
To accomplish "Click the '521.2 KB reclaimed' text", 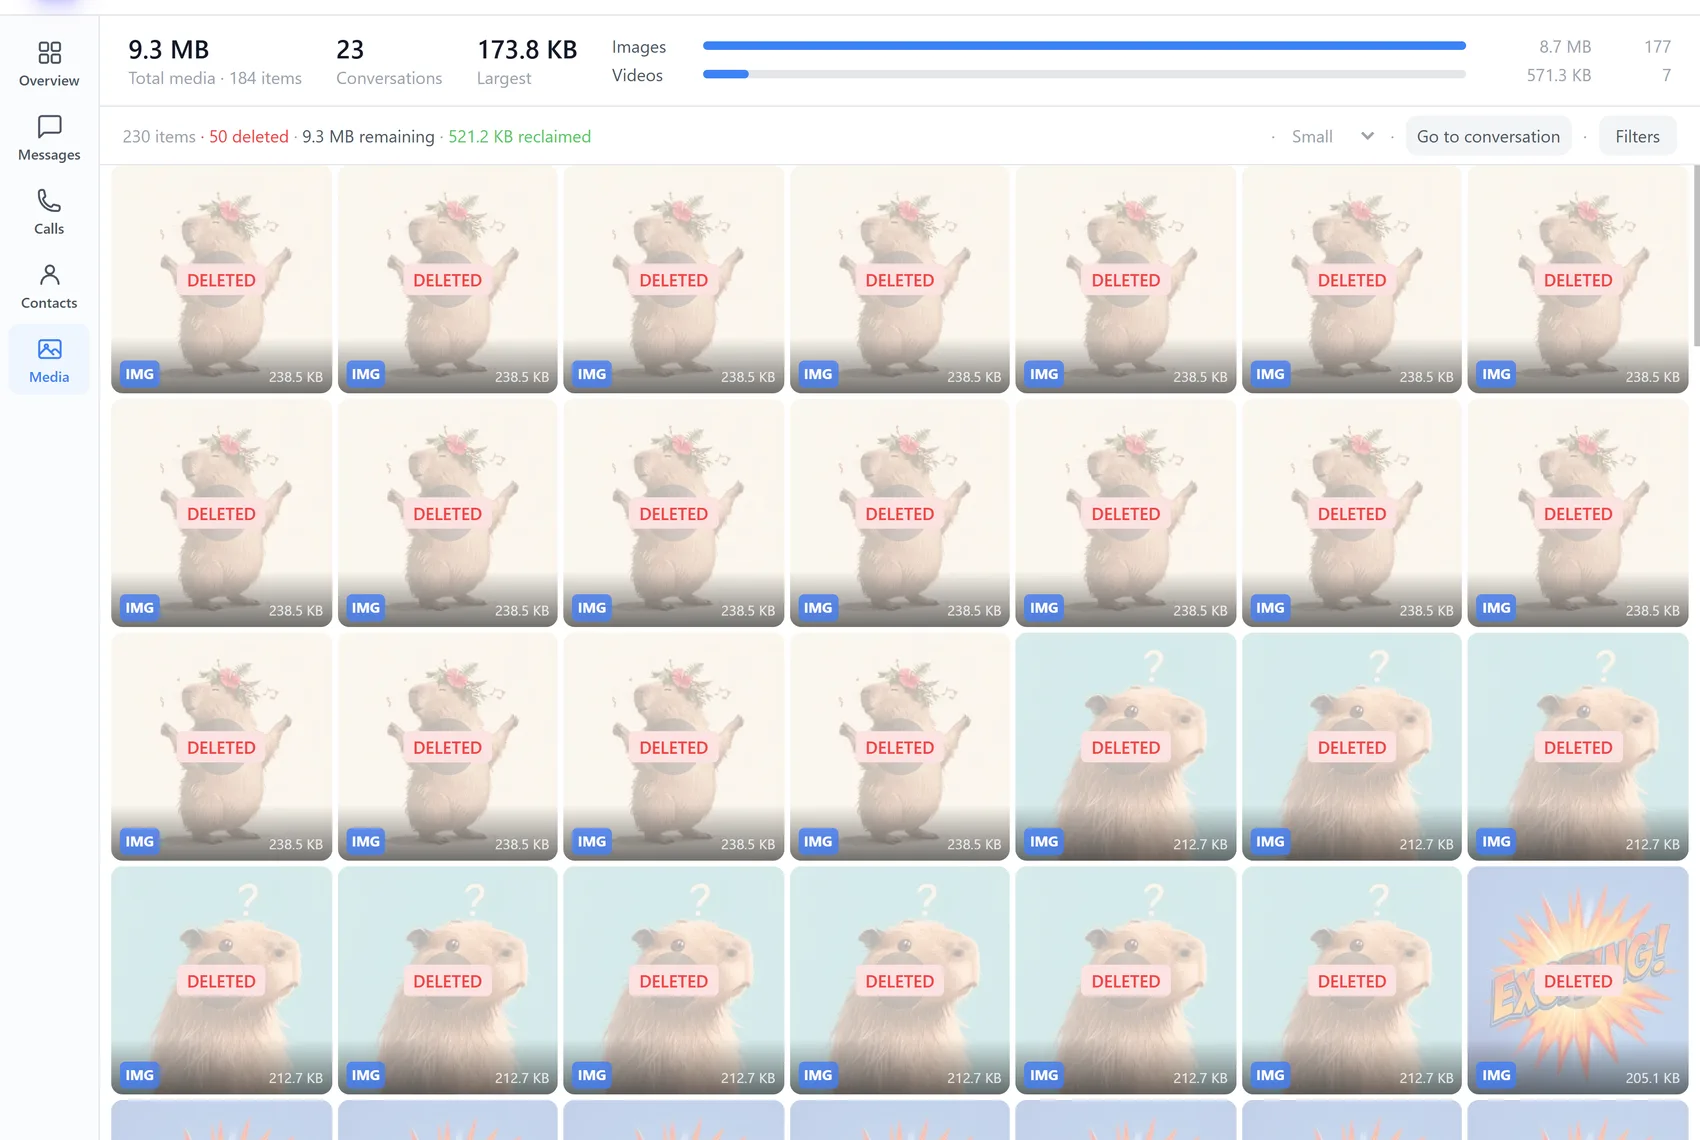I will click(x=519, y=136).
